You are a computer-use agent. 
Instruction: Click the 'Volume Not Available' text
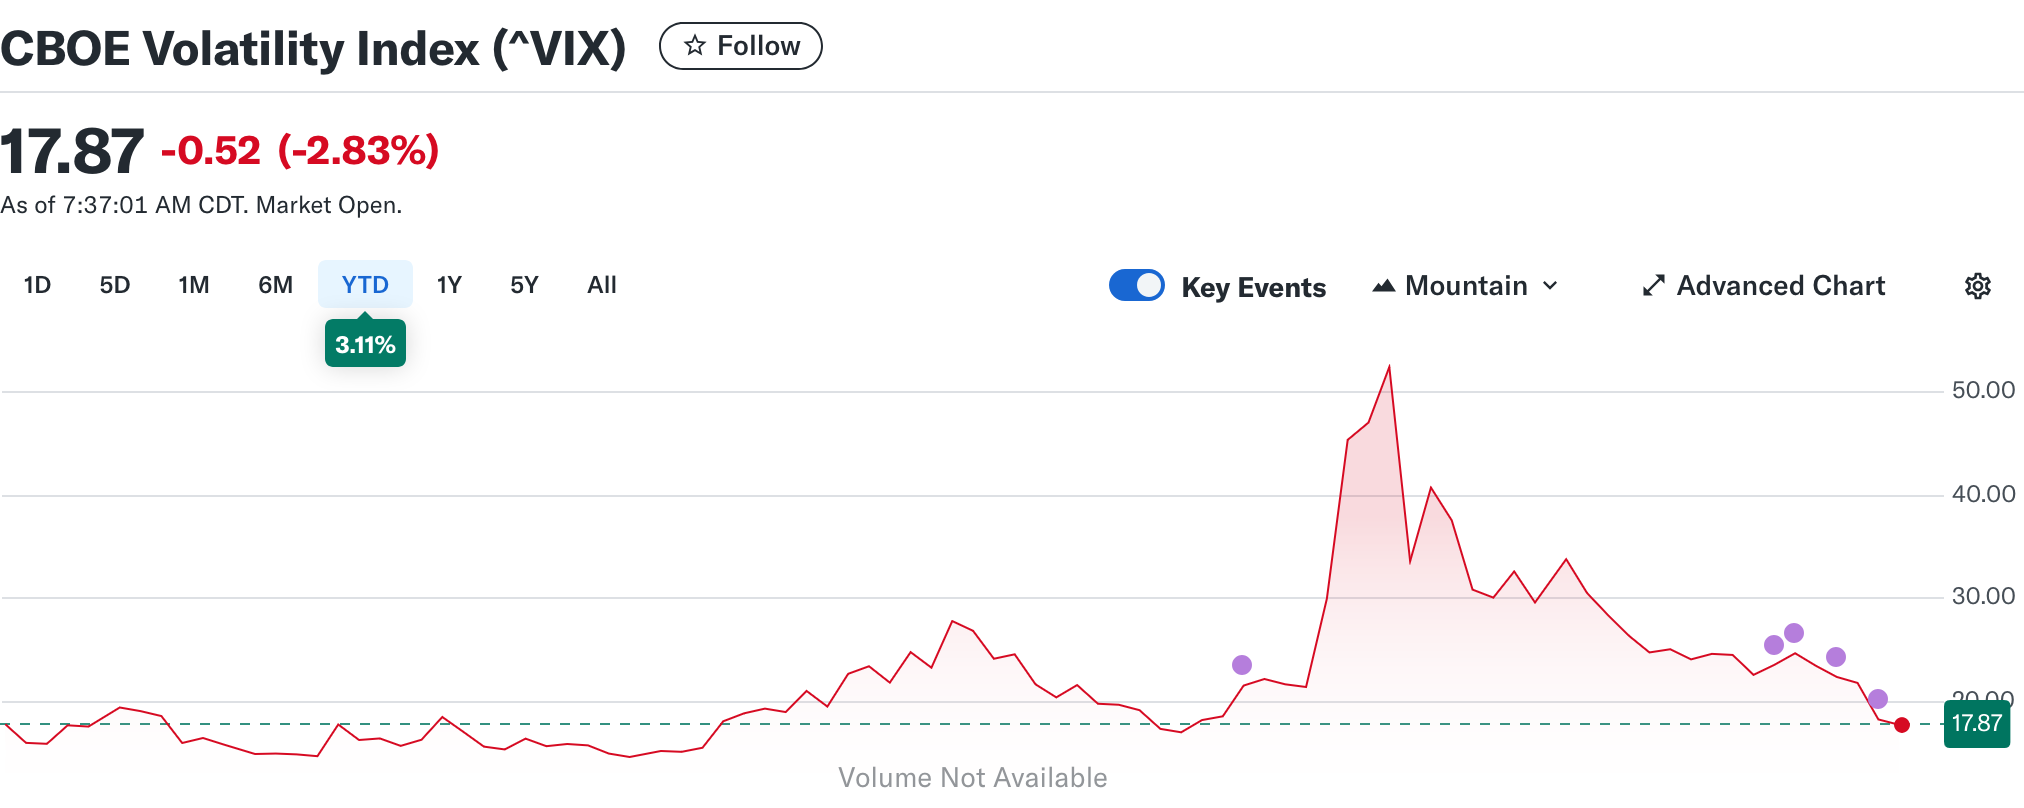[972, 778]
